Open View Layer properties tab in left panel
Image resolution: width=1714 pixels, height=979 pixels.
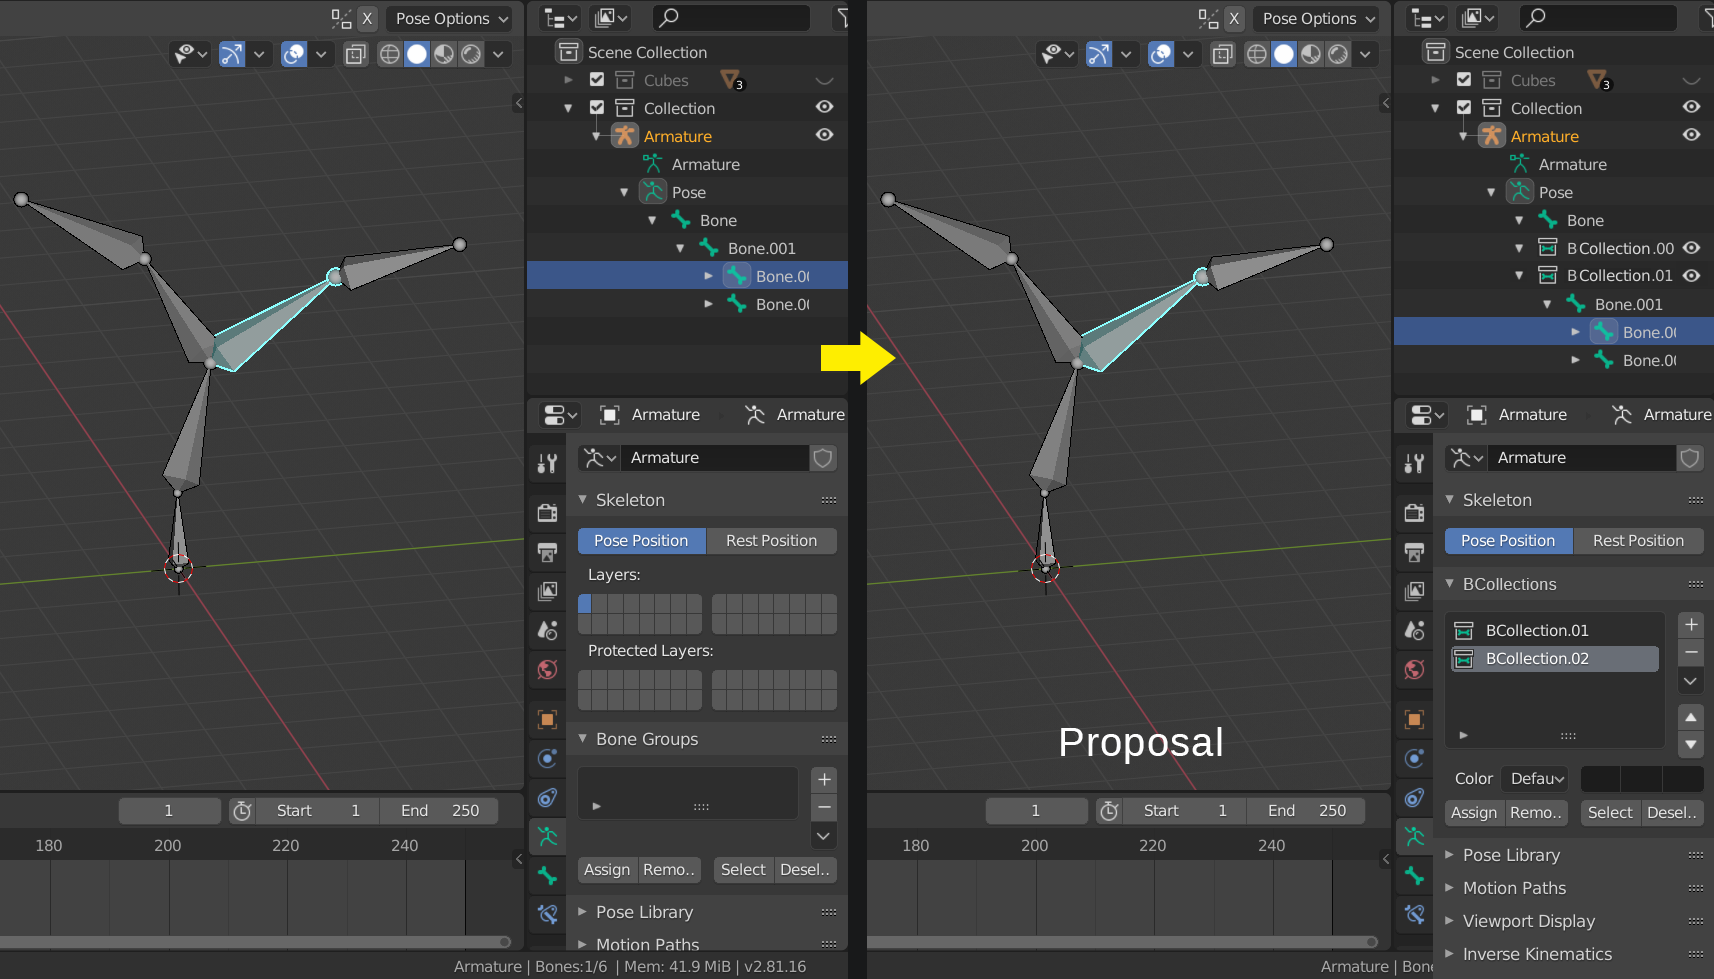coord(547,591)
